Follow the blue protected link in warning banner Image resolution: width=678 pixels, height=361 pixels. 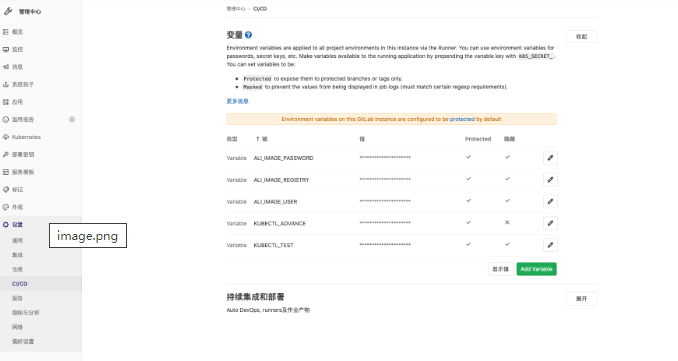(x=462, y=119)
